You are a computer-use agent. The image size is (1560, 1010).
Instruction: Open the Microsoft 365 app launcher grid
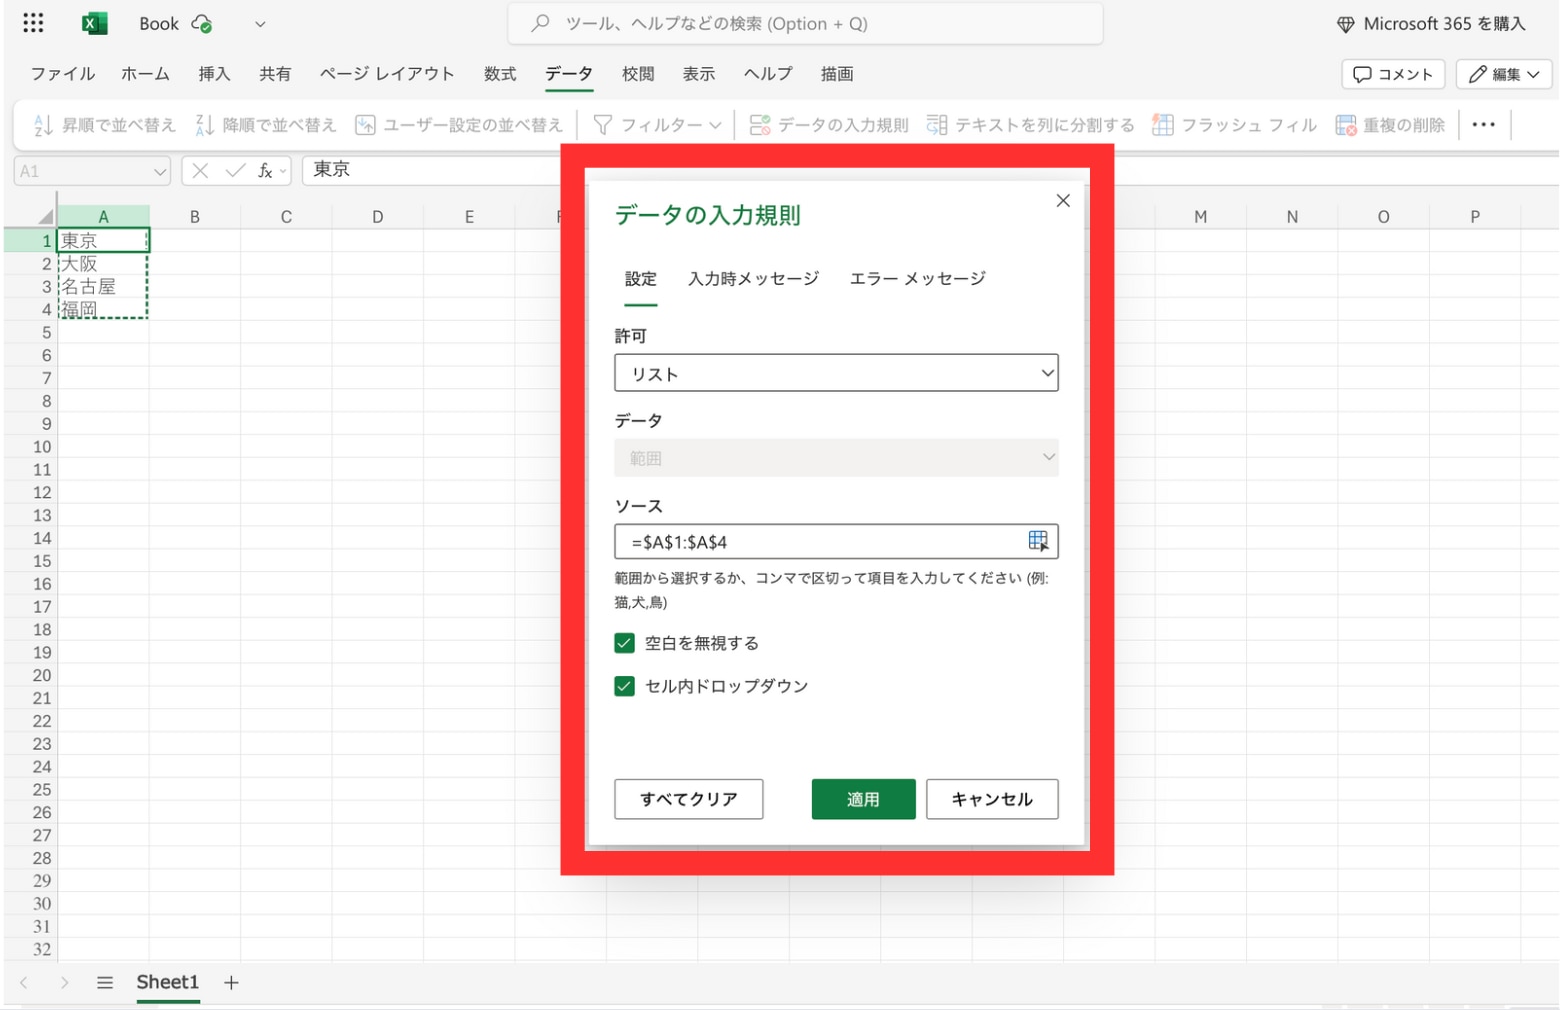pyautogui.click(x=33, y=23)
